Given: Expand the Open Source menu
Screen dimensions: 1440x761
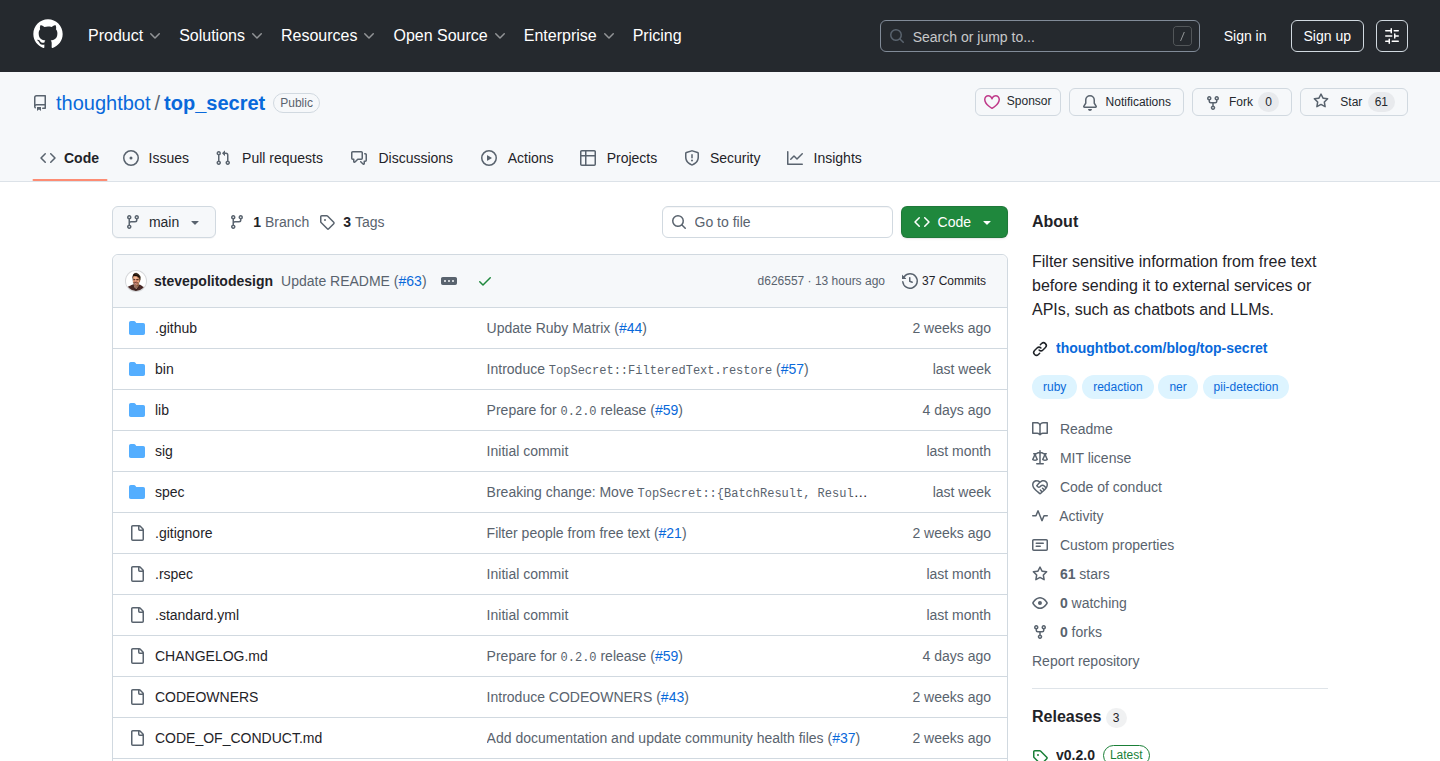Looking at the screenshot, I should (x=450, y=36).
